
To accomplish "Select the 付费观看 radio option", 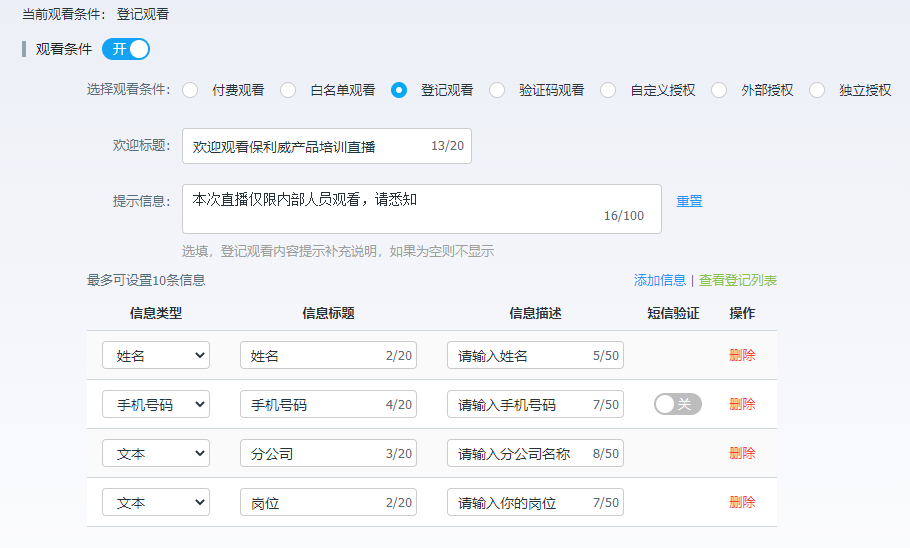I will click(190, 90).
